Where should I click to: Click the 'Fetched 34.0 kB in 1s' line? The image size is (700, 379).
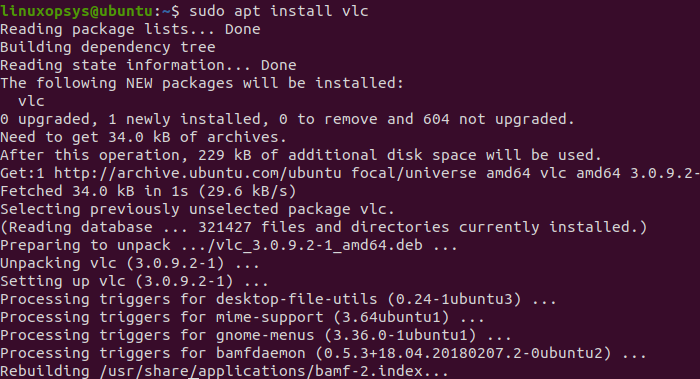[x=148, y=191]
